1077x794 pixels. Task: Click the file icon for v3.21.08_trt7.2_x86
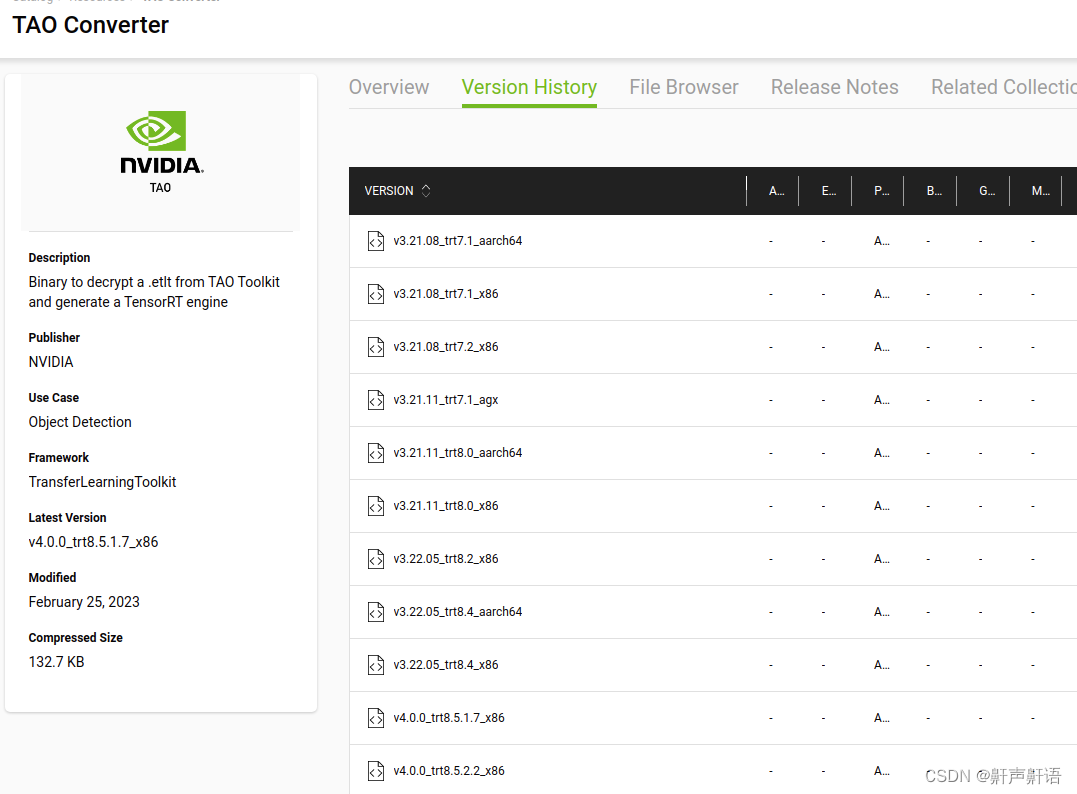point(376,347)
